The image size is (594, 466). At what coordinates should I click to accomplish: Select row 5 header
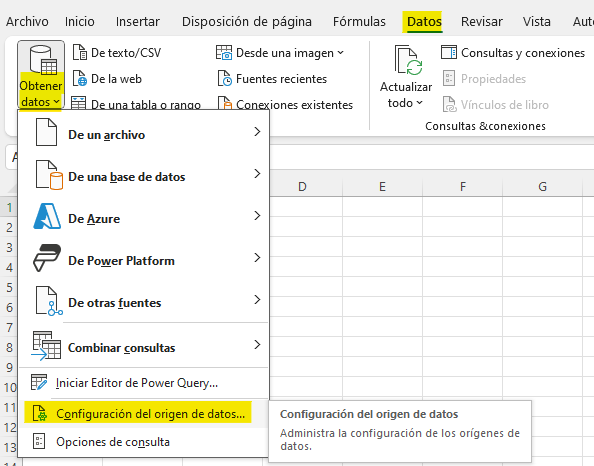point(9,288)
